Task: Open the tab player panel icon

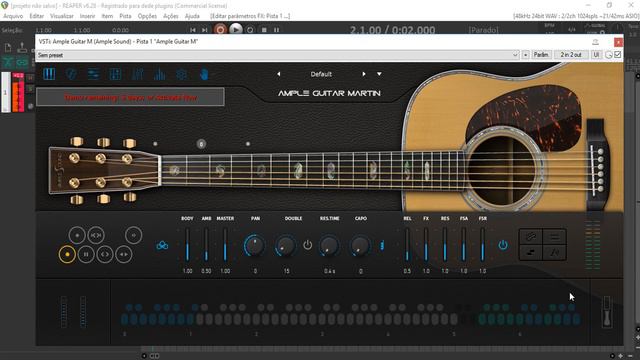Action: [93, 74]
